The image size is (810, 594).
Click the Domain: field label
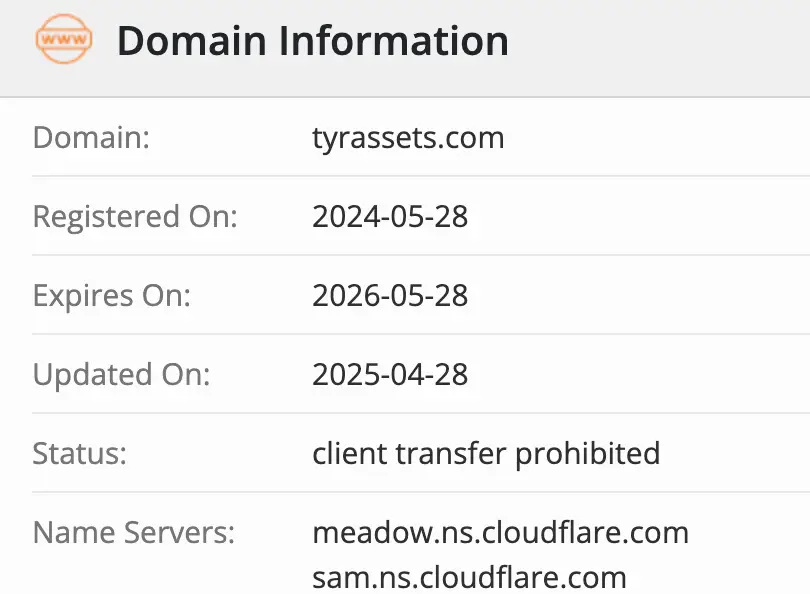(x=91, y=137)
